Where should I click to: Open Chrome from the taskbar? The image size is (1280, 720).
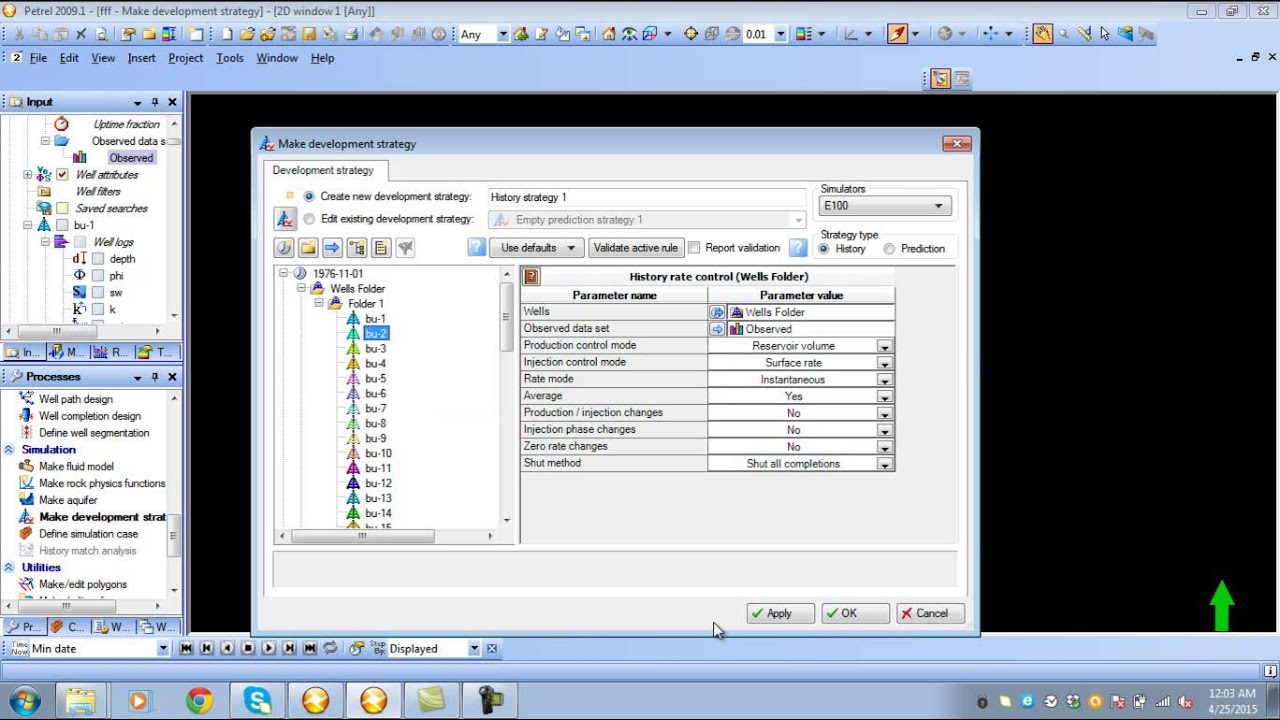199,701
